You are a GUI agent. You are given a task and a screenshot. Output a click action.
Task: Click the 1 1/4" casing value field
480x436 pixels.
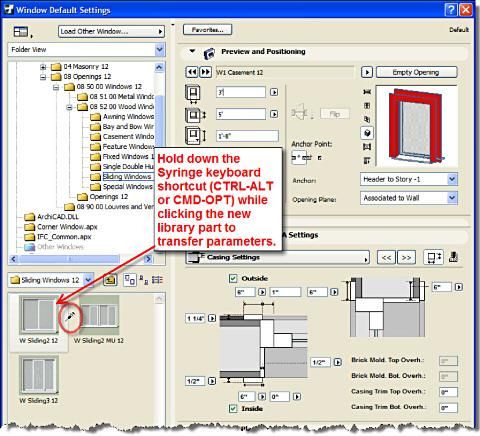[x=195, y=318]
